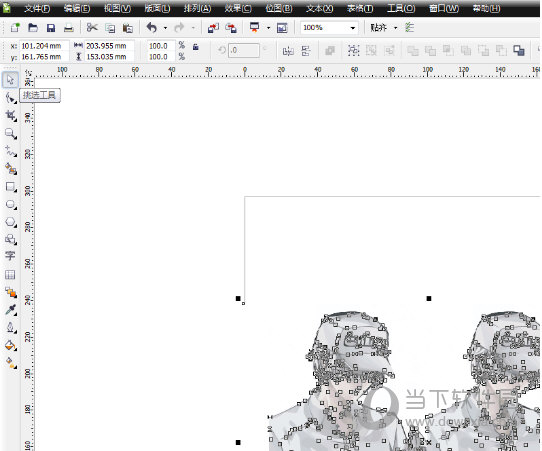Expand the Application launcher dropdown arrow
The width and height of the screenshot is (542, 451).
pos(268,28)
